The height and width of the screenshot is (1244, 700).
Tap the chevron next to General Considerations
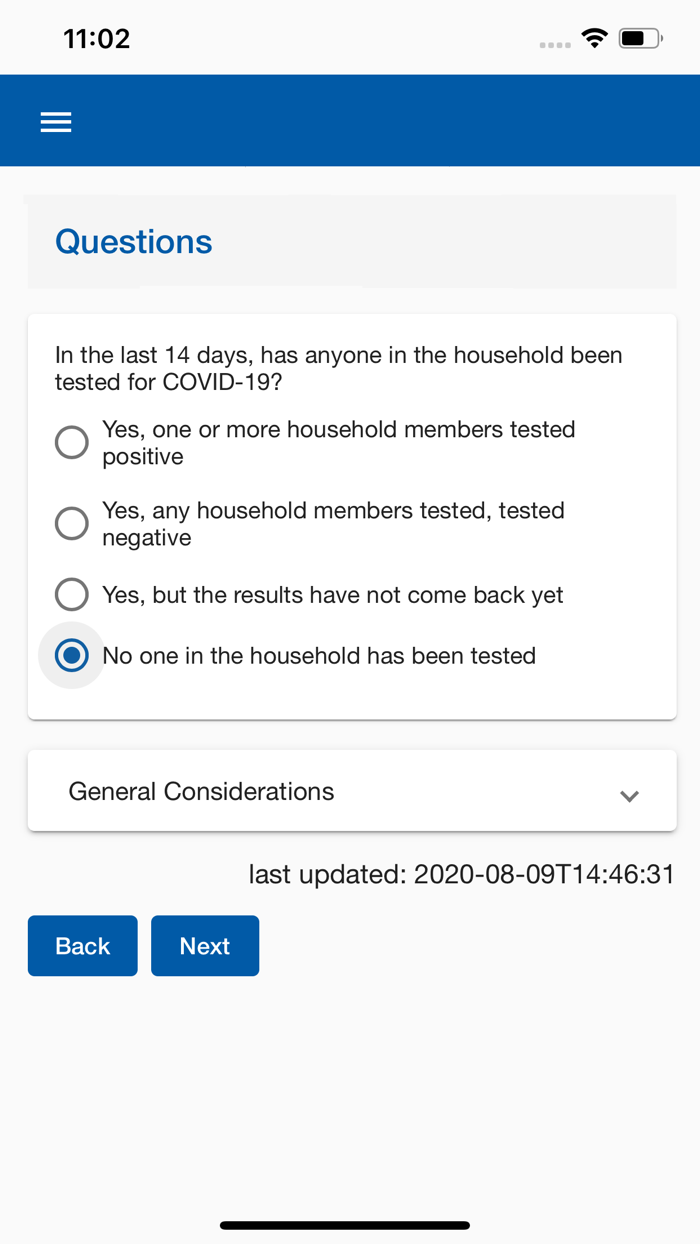pos(630,795)
